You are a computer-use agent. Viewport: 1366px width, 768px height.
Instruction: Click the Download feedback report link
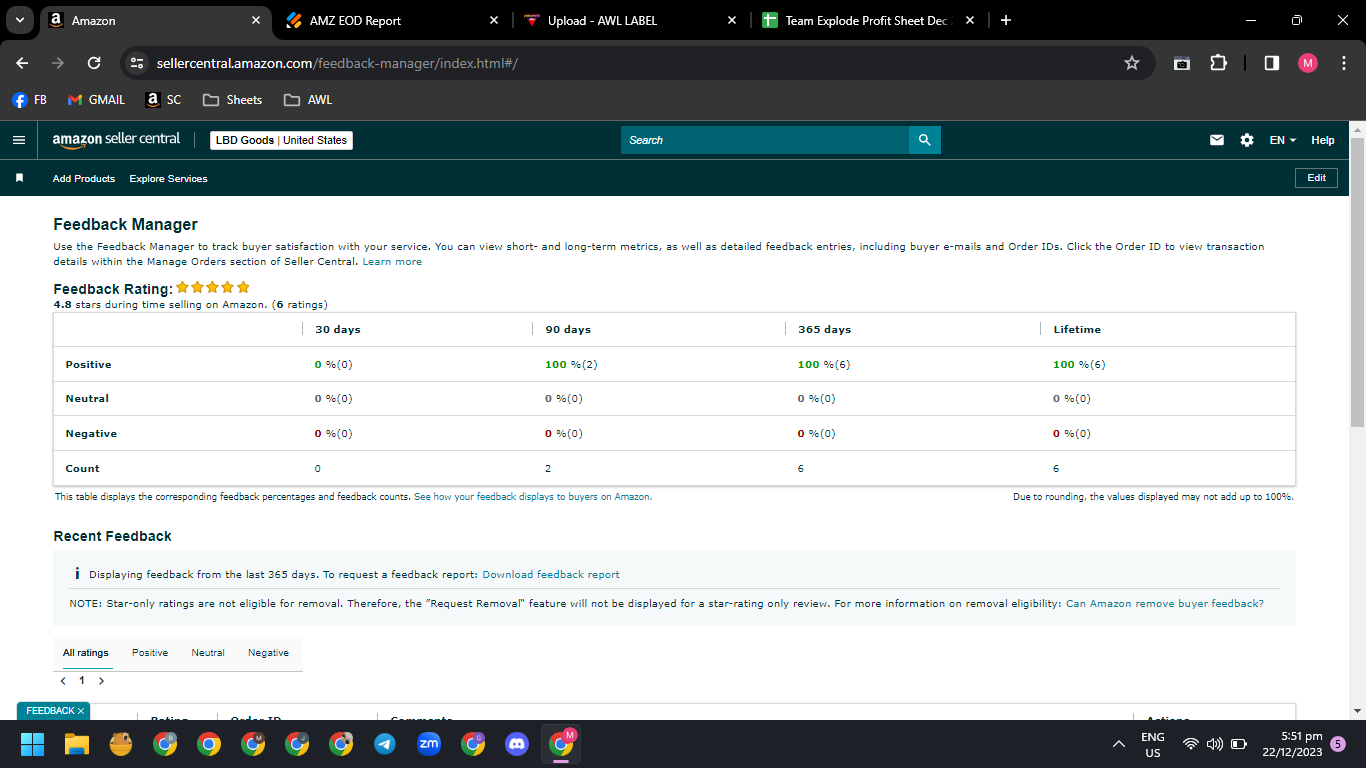click(551, 575)
